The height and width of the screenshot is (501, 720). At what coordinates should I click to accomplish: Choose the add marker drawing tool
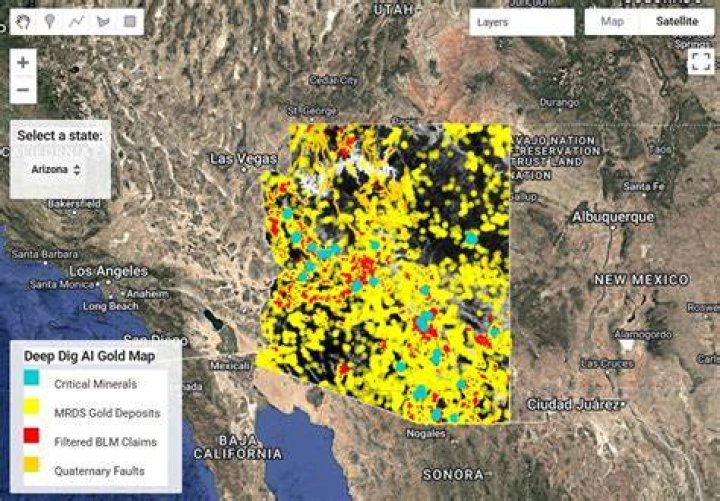(x=50, y=22)
